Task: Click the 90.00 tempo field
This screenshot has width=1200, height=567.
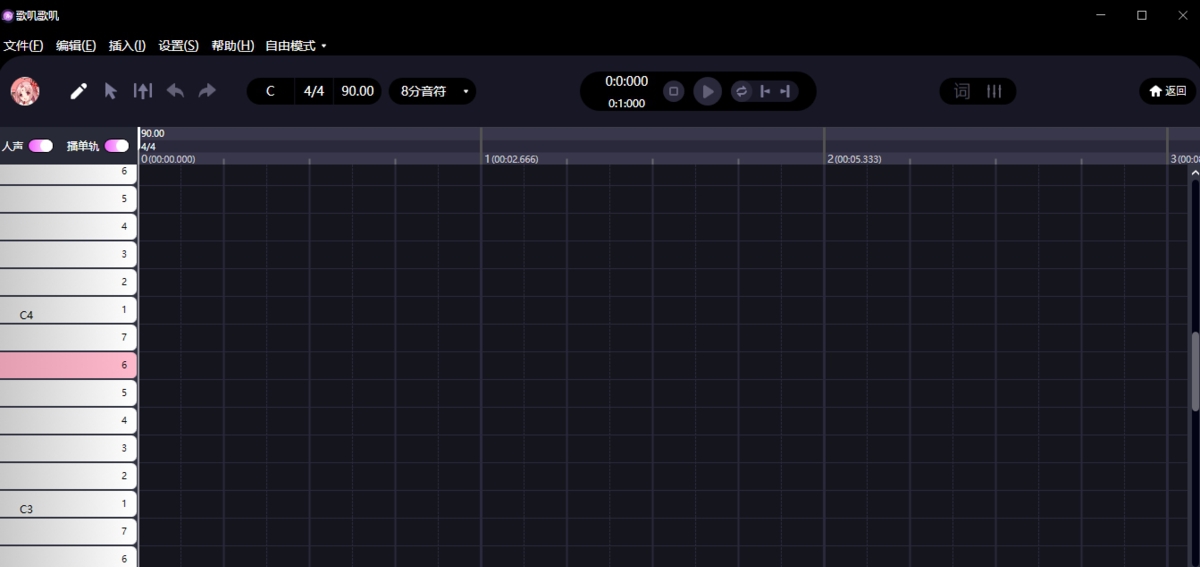Action: coord(357,91)
